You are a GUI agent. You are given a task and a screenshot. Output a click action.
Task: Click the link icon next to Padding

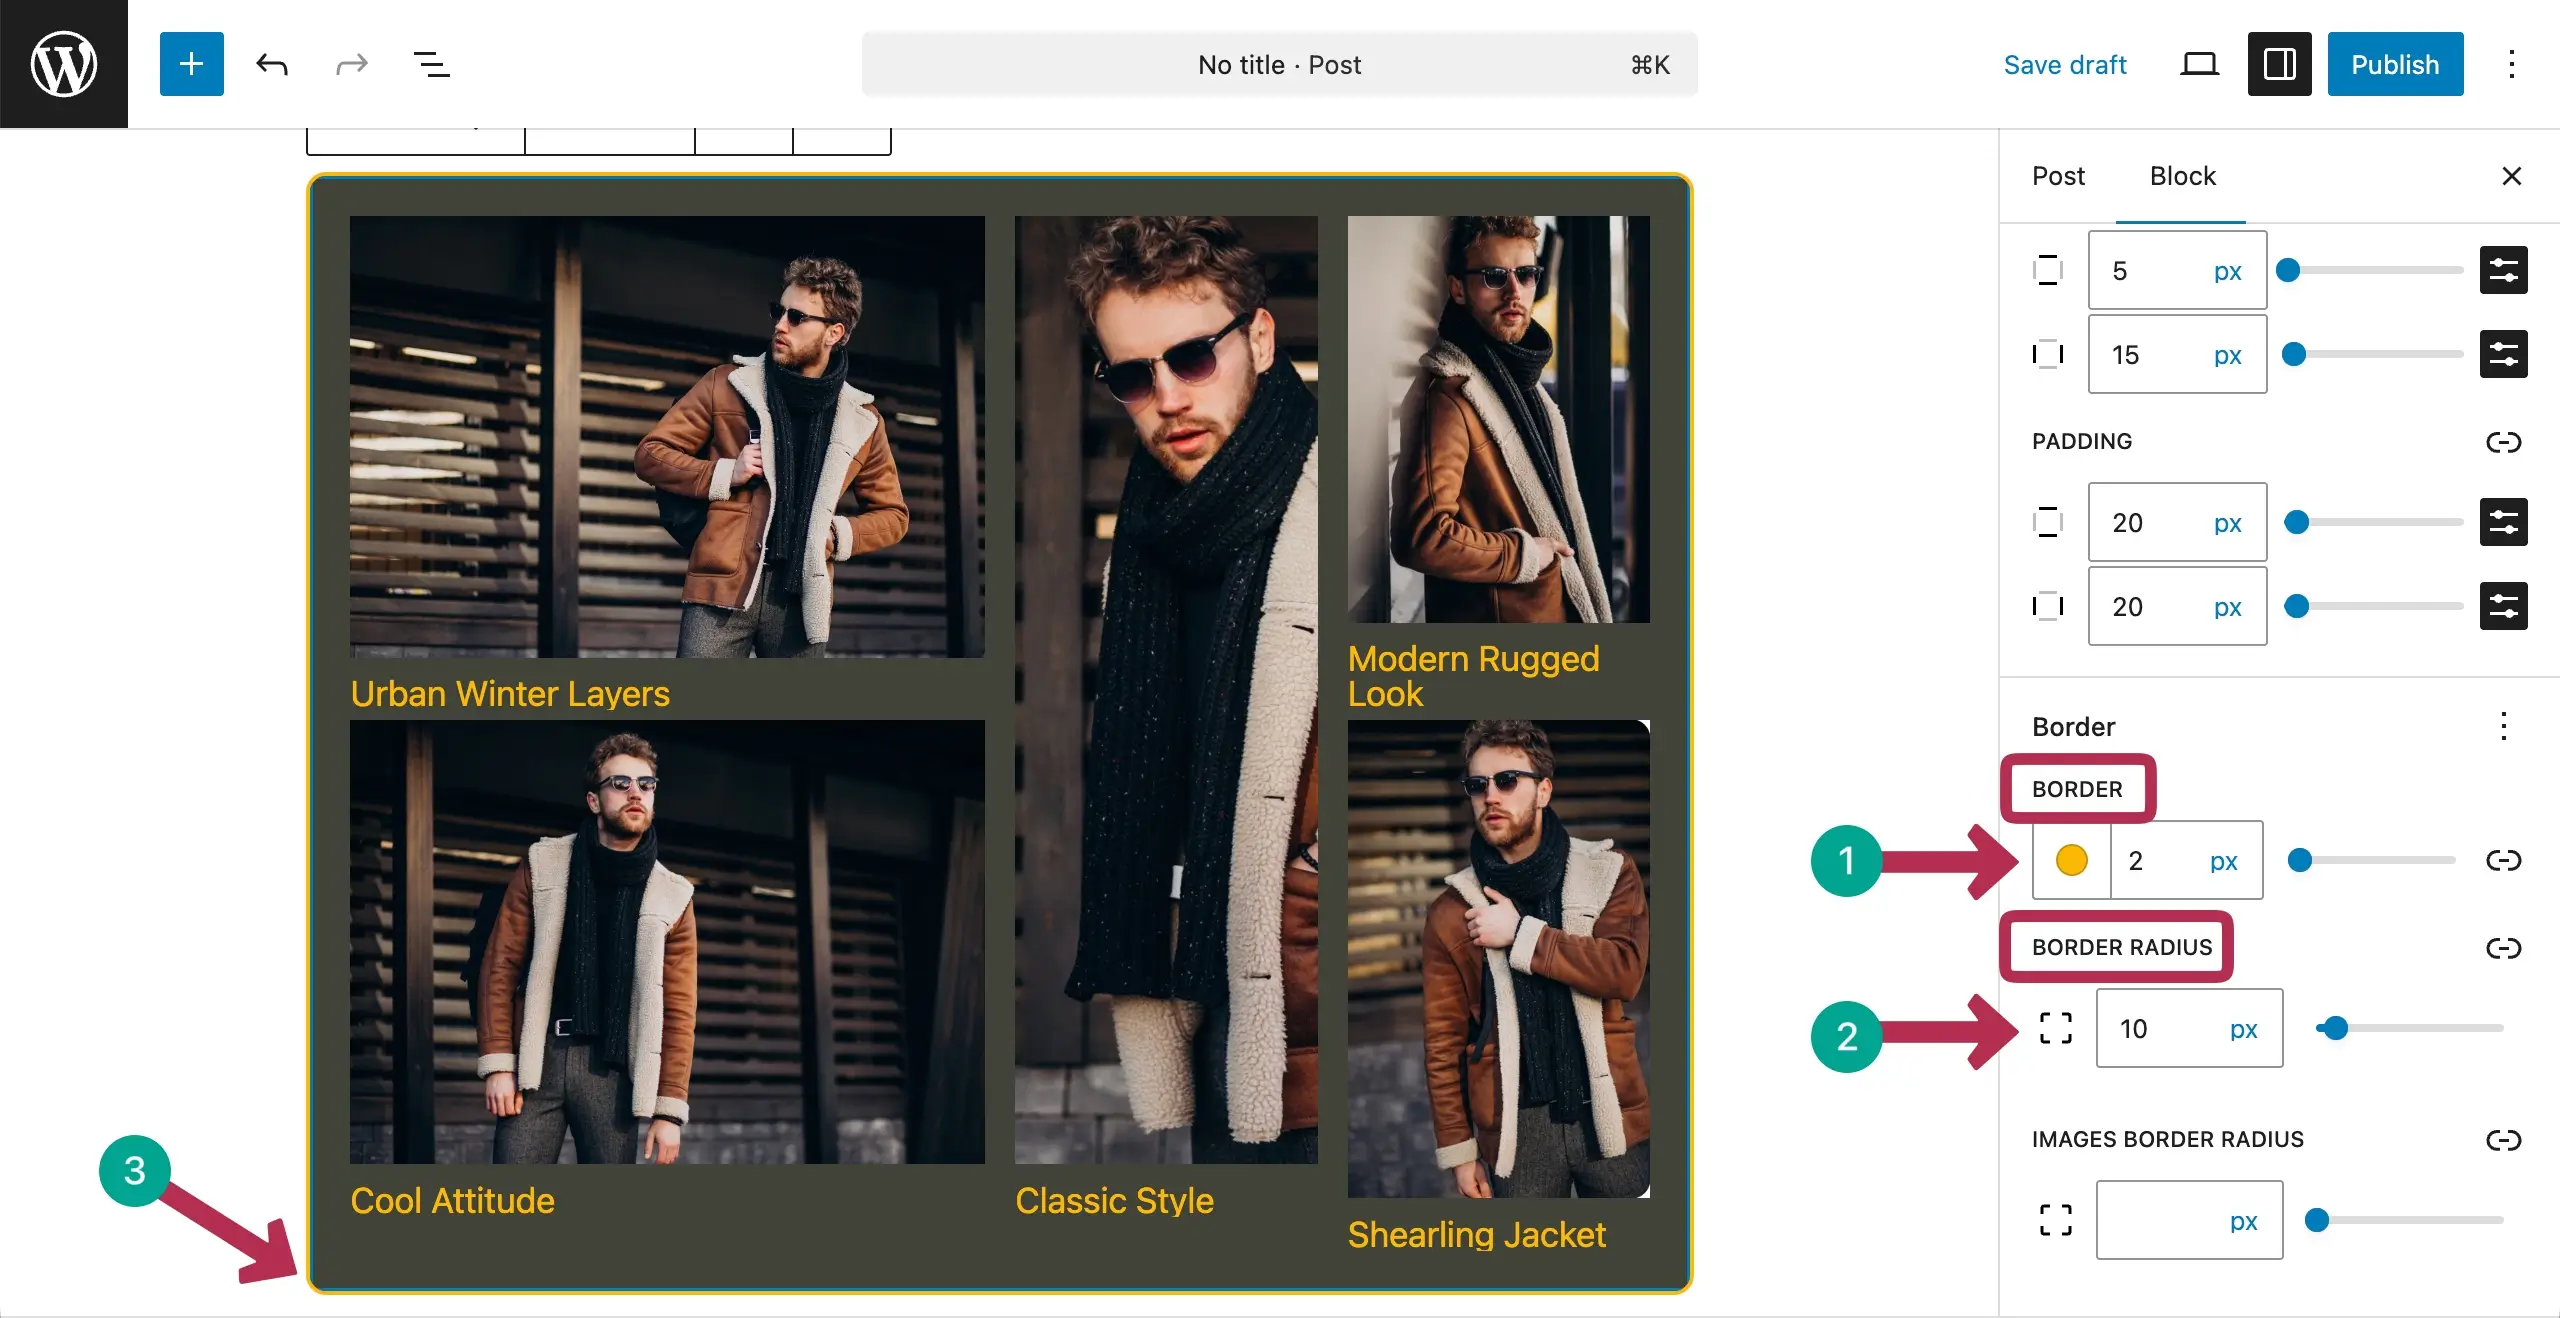2505,442
